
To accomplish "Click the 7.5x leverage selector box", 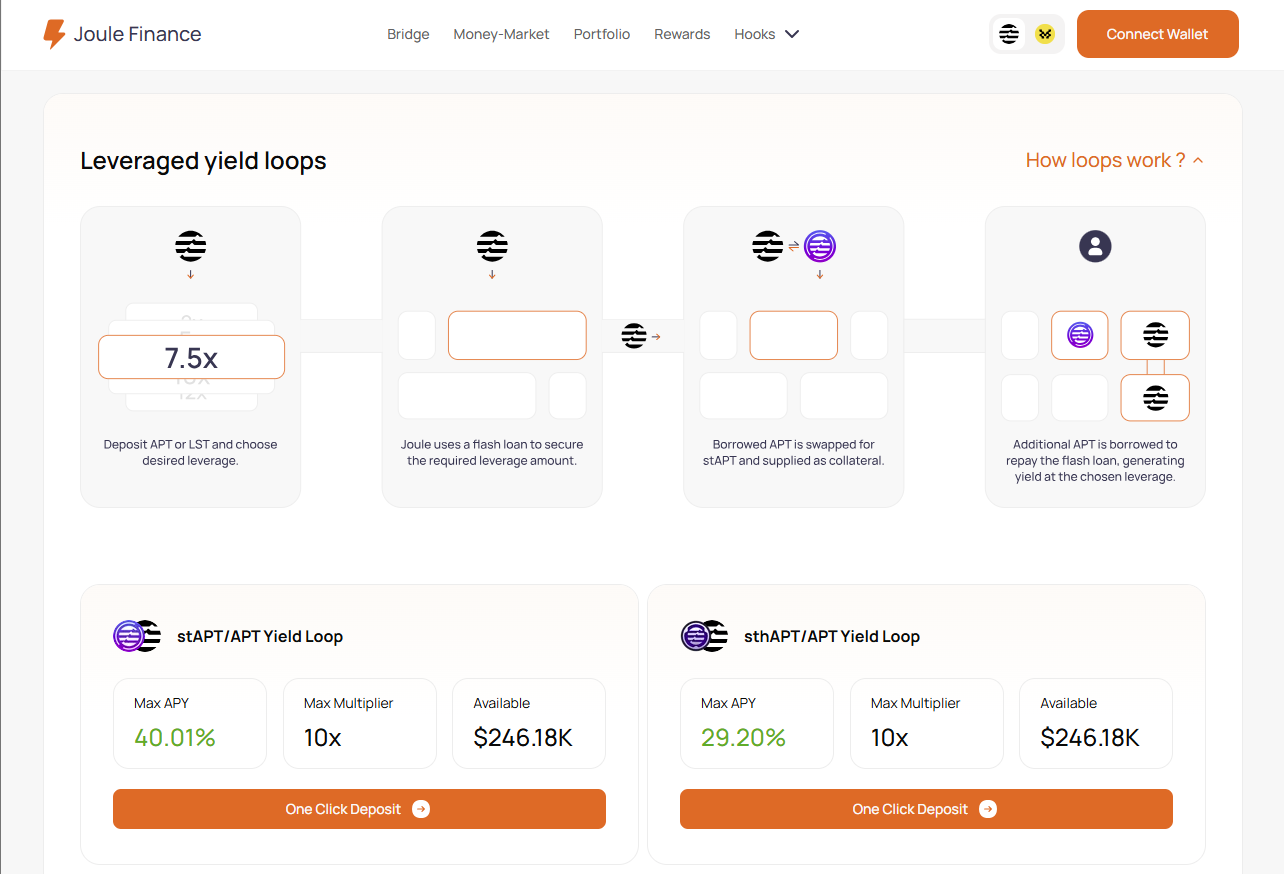I will click(x=191, y=357).
